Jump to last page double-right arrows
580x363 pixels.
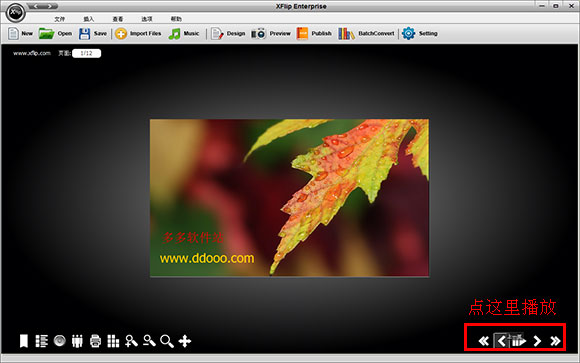click(555, 341)
